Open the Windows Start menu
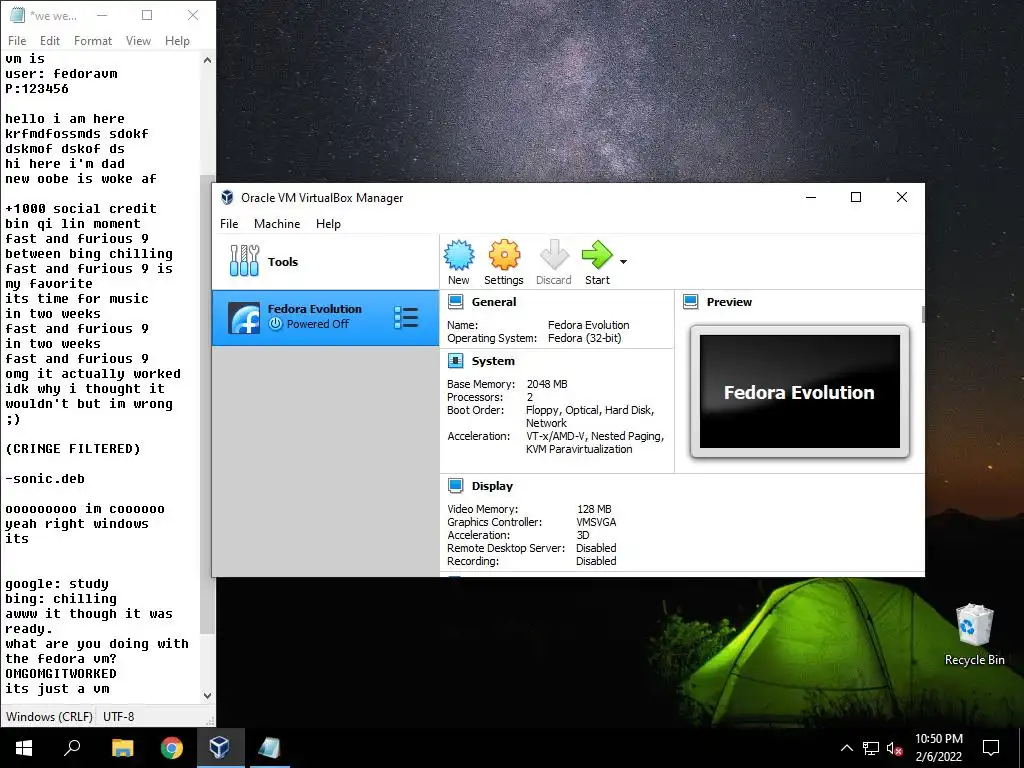 (x=24, y=747)
